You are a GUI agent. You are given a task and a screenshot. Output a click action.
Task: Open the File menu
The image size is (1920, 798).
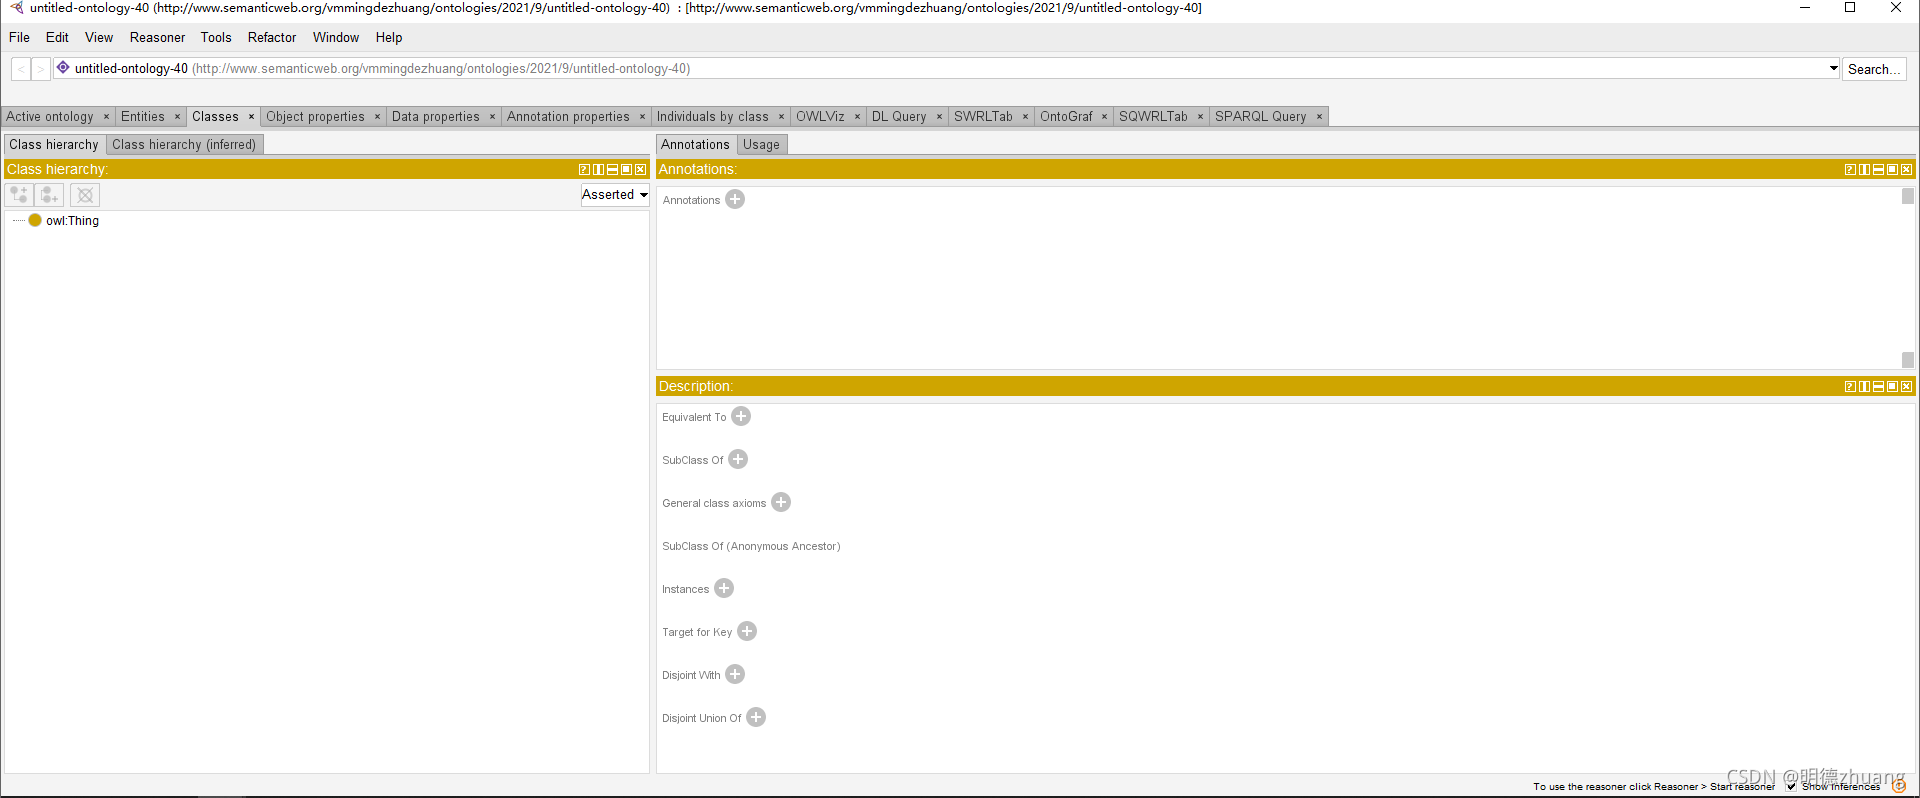point(19,38)
